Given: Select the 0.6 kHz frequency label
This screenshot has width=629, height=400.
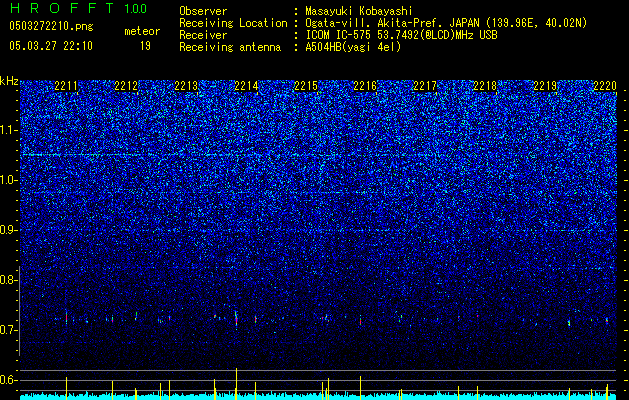Looking at the screenshot, I should pos(9,380).
